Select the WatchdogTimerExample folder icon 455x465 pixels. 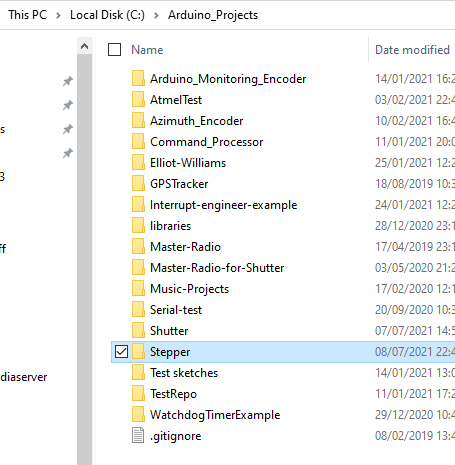pyautogui.click(x=138, y=415)
